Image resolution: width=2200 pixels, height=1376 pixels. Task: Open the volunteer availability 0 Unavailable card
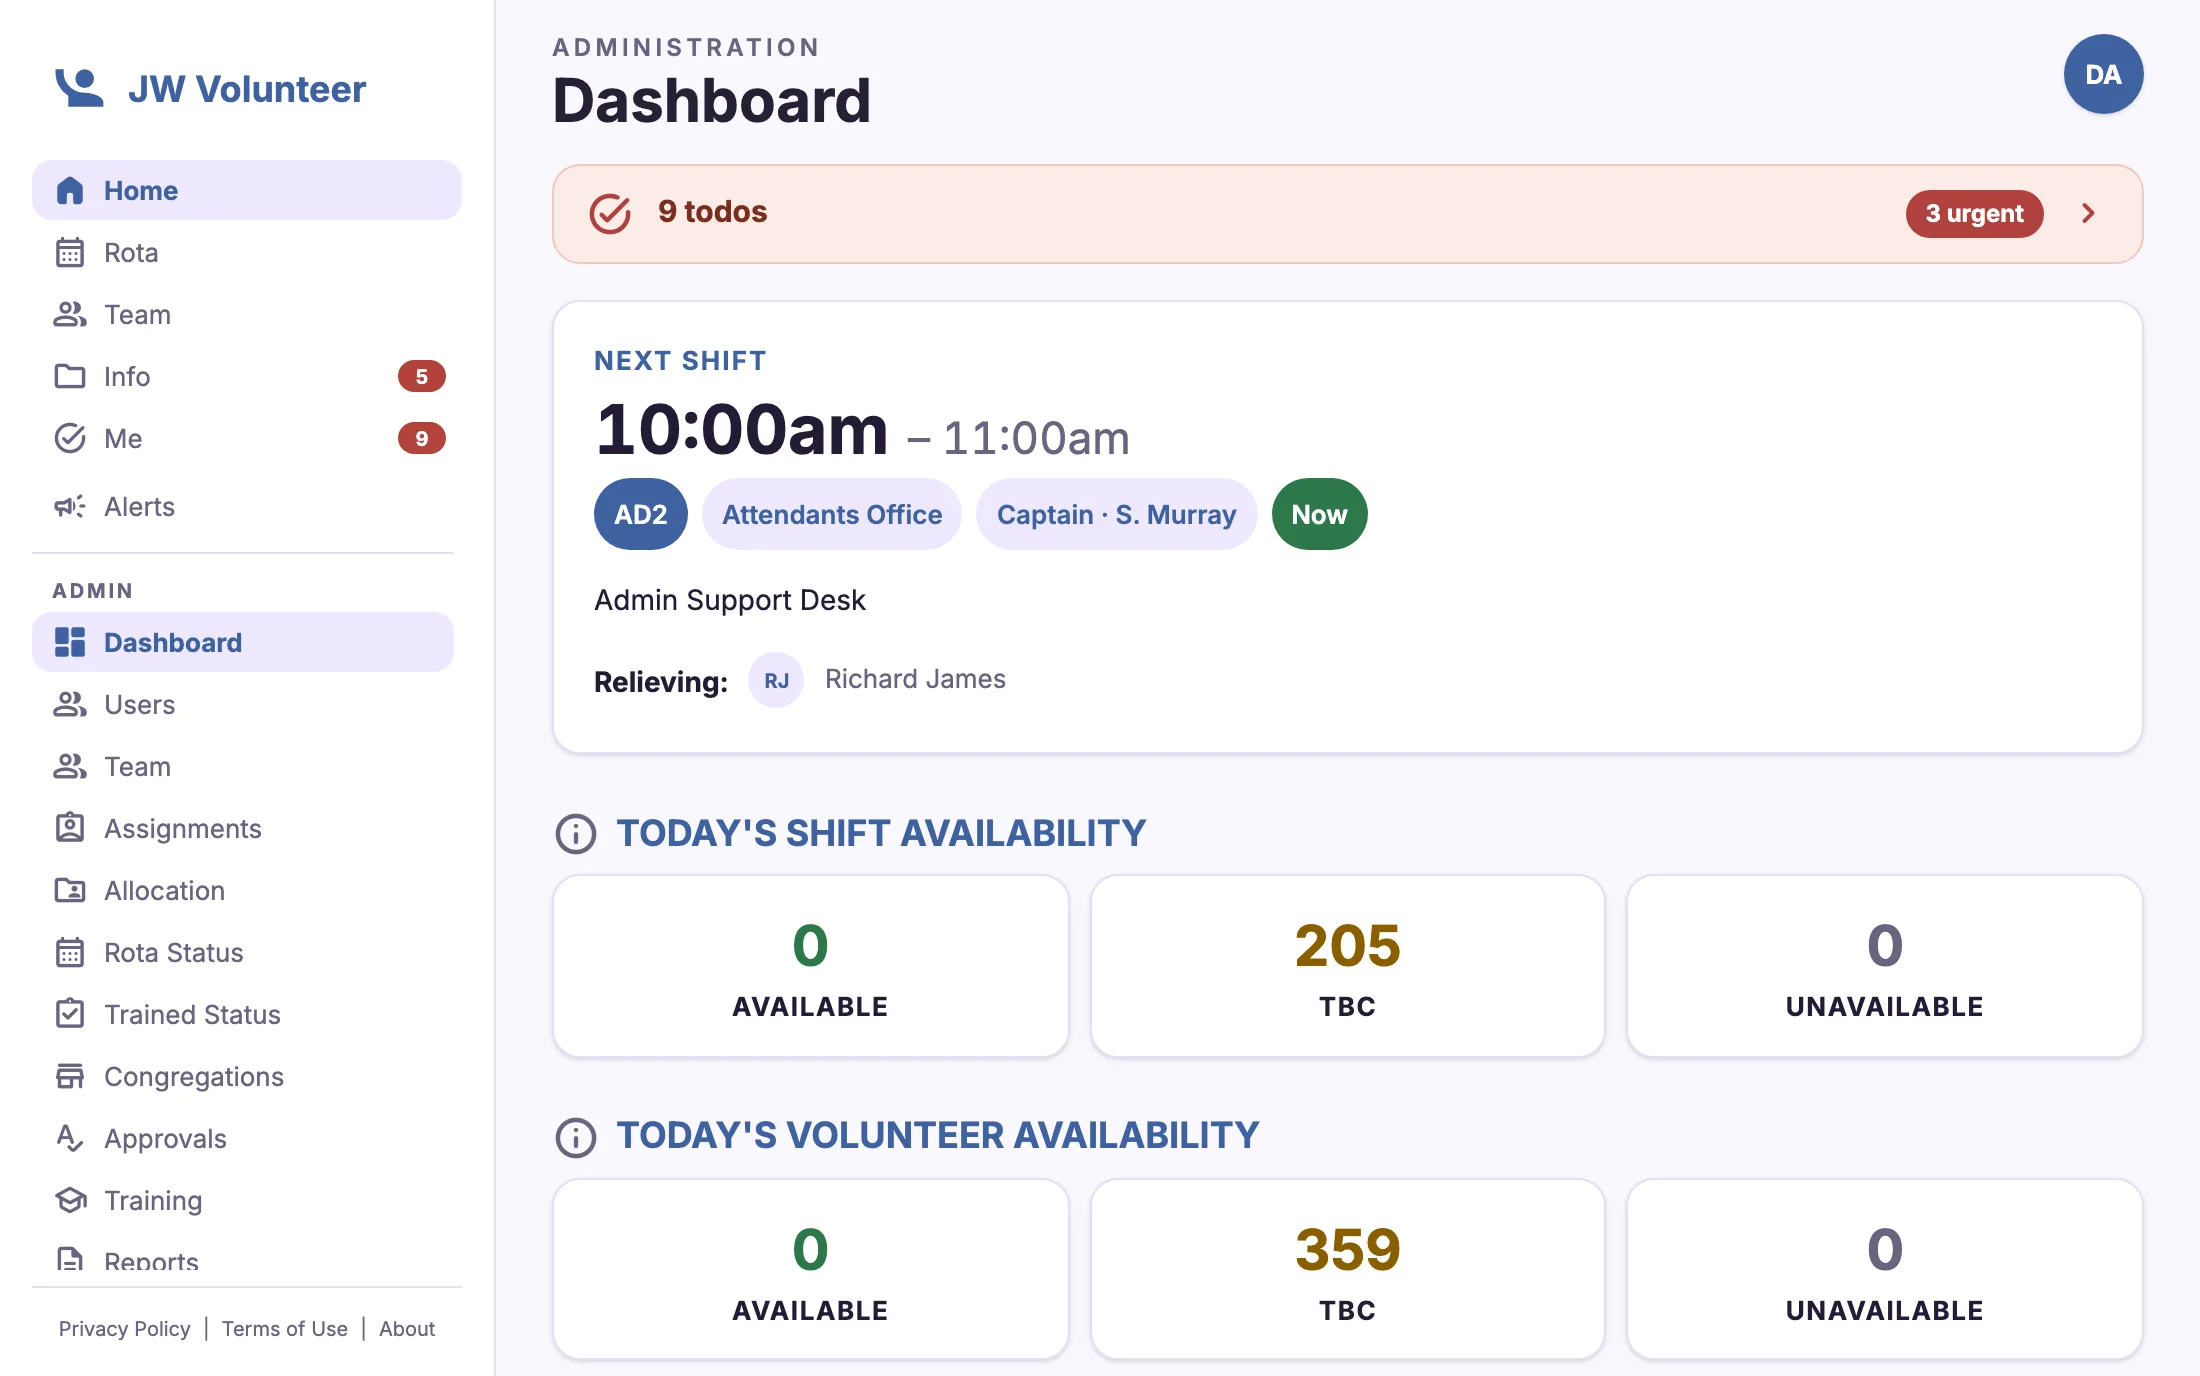tap(1885, 1270)
